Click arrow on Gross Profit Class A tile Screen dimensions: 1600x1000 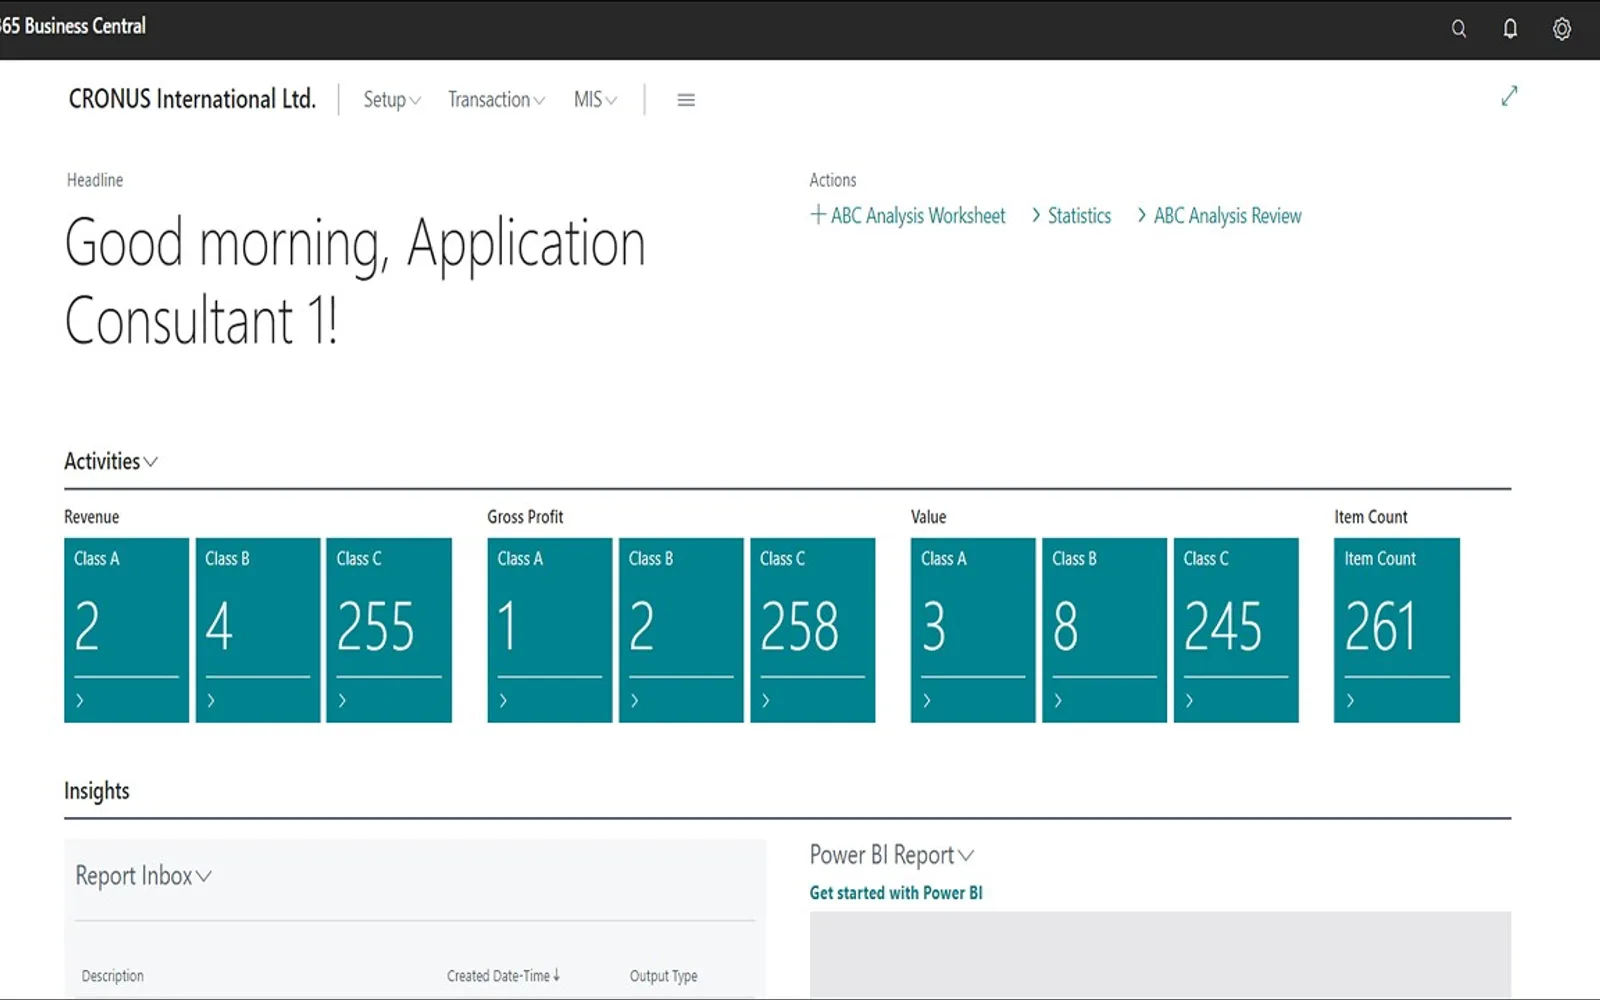[x=503, y=700]
